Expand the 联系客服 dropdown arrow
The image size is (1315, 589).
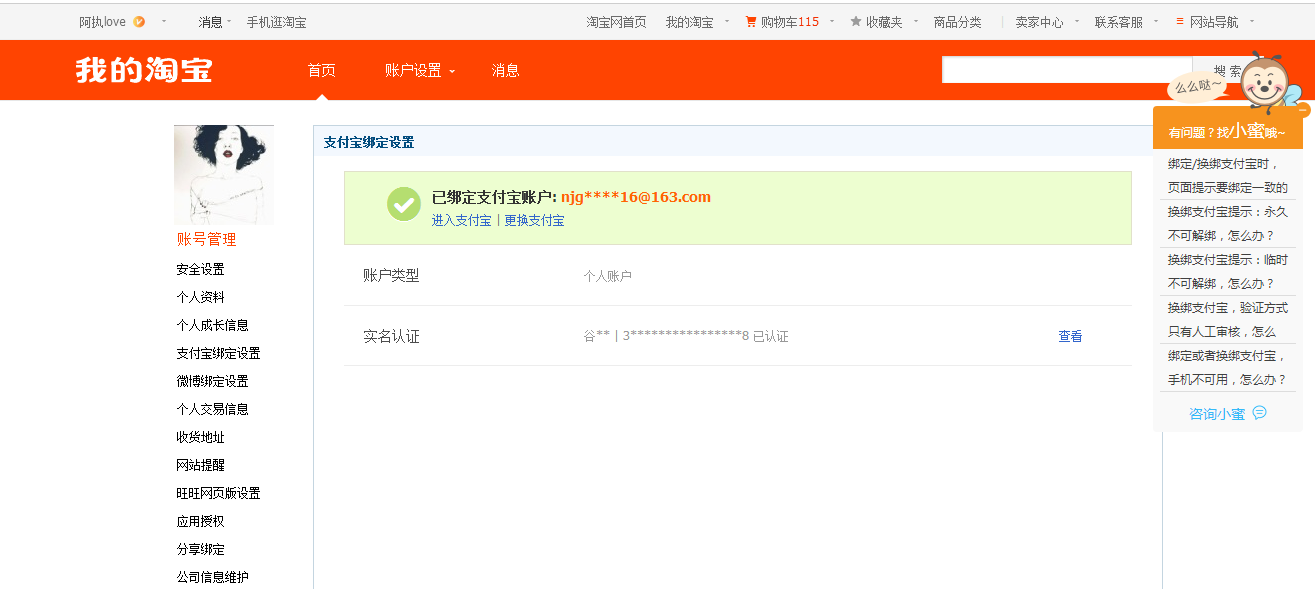(x=1156, y=21)
